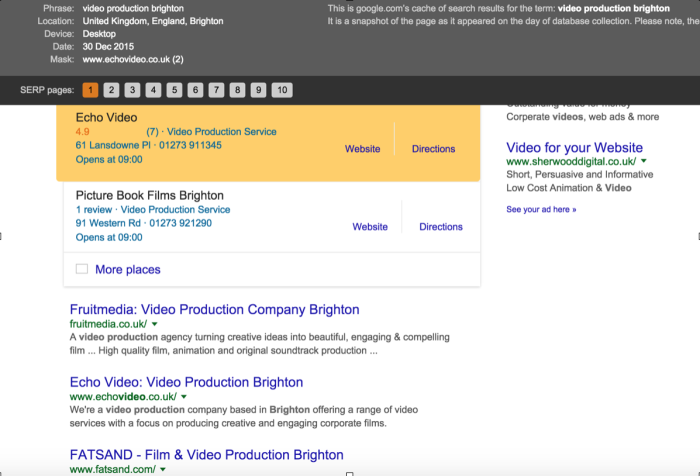Go to SERP page 6
700x476 pixels.
(x=195, y=90)
